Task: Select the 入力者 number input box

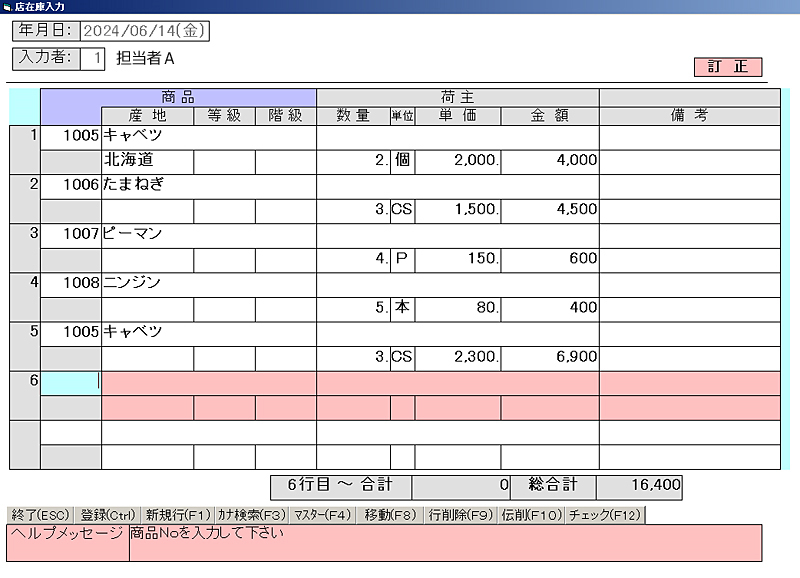Action: point(91,58)
